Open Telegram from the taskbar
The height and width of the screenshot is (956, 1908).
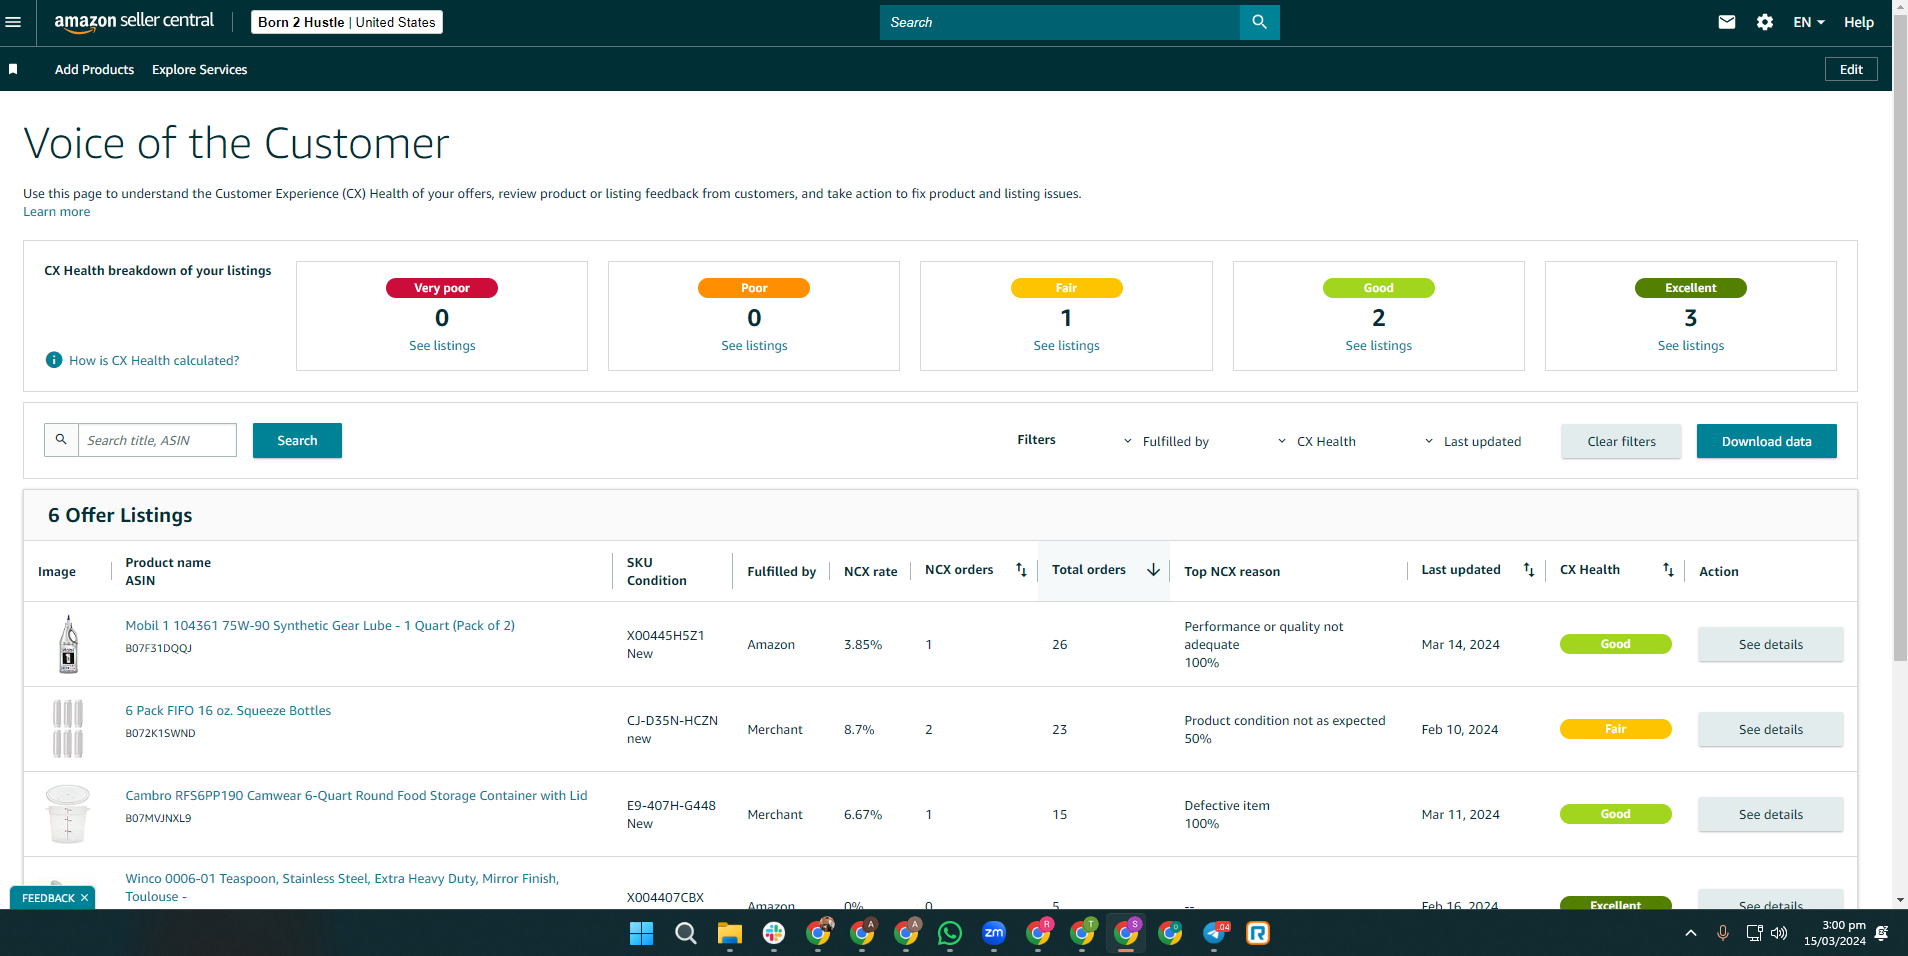pyautogui.click(x=1214, y=934)
